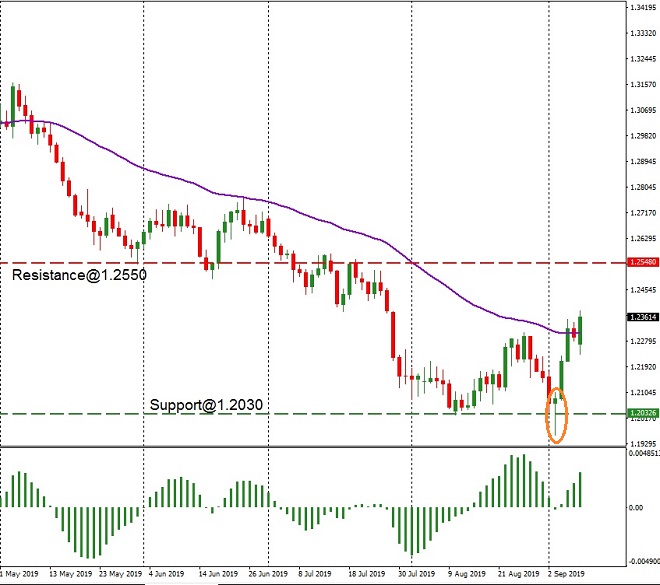Click the 1.22795 price axis label
The image size is (660, 585).
643,341
